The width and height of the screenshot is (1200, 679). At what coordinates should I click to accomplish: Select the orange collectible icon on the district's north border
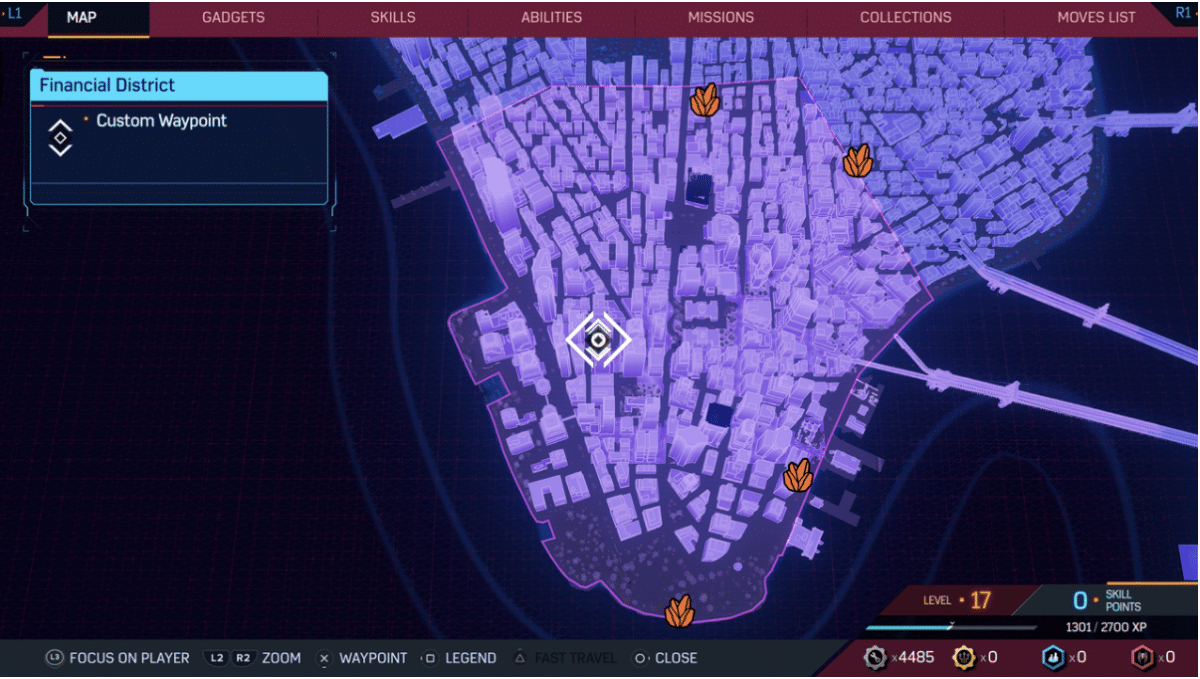(705, 100)
